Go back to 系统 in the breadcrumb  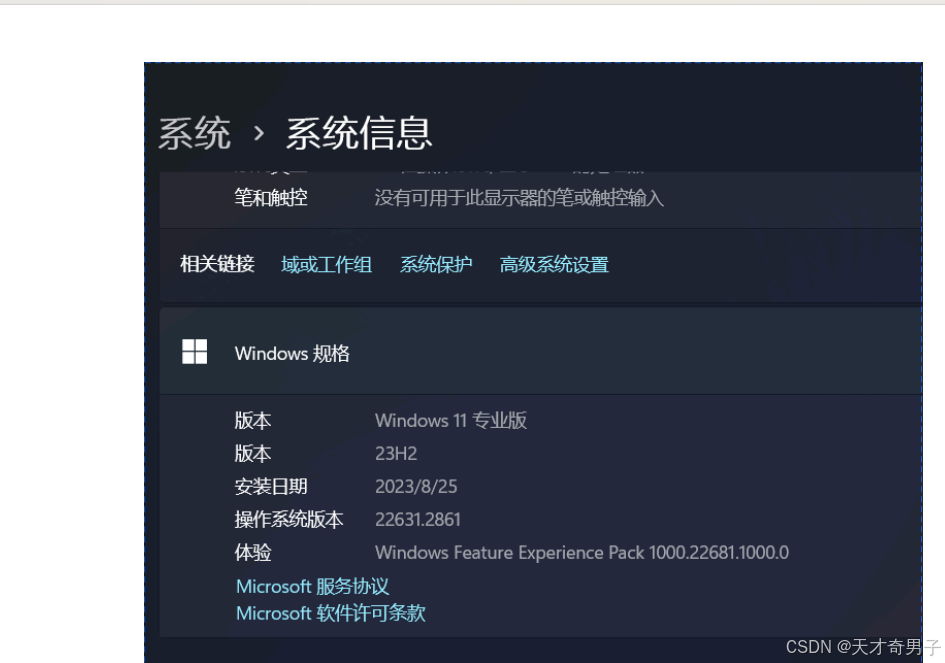tap(194, 133)
